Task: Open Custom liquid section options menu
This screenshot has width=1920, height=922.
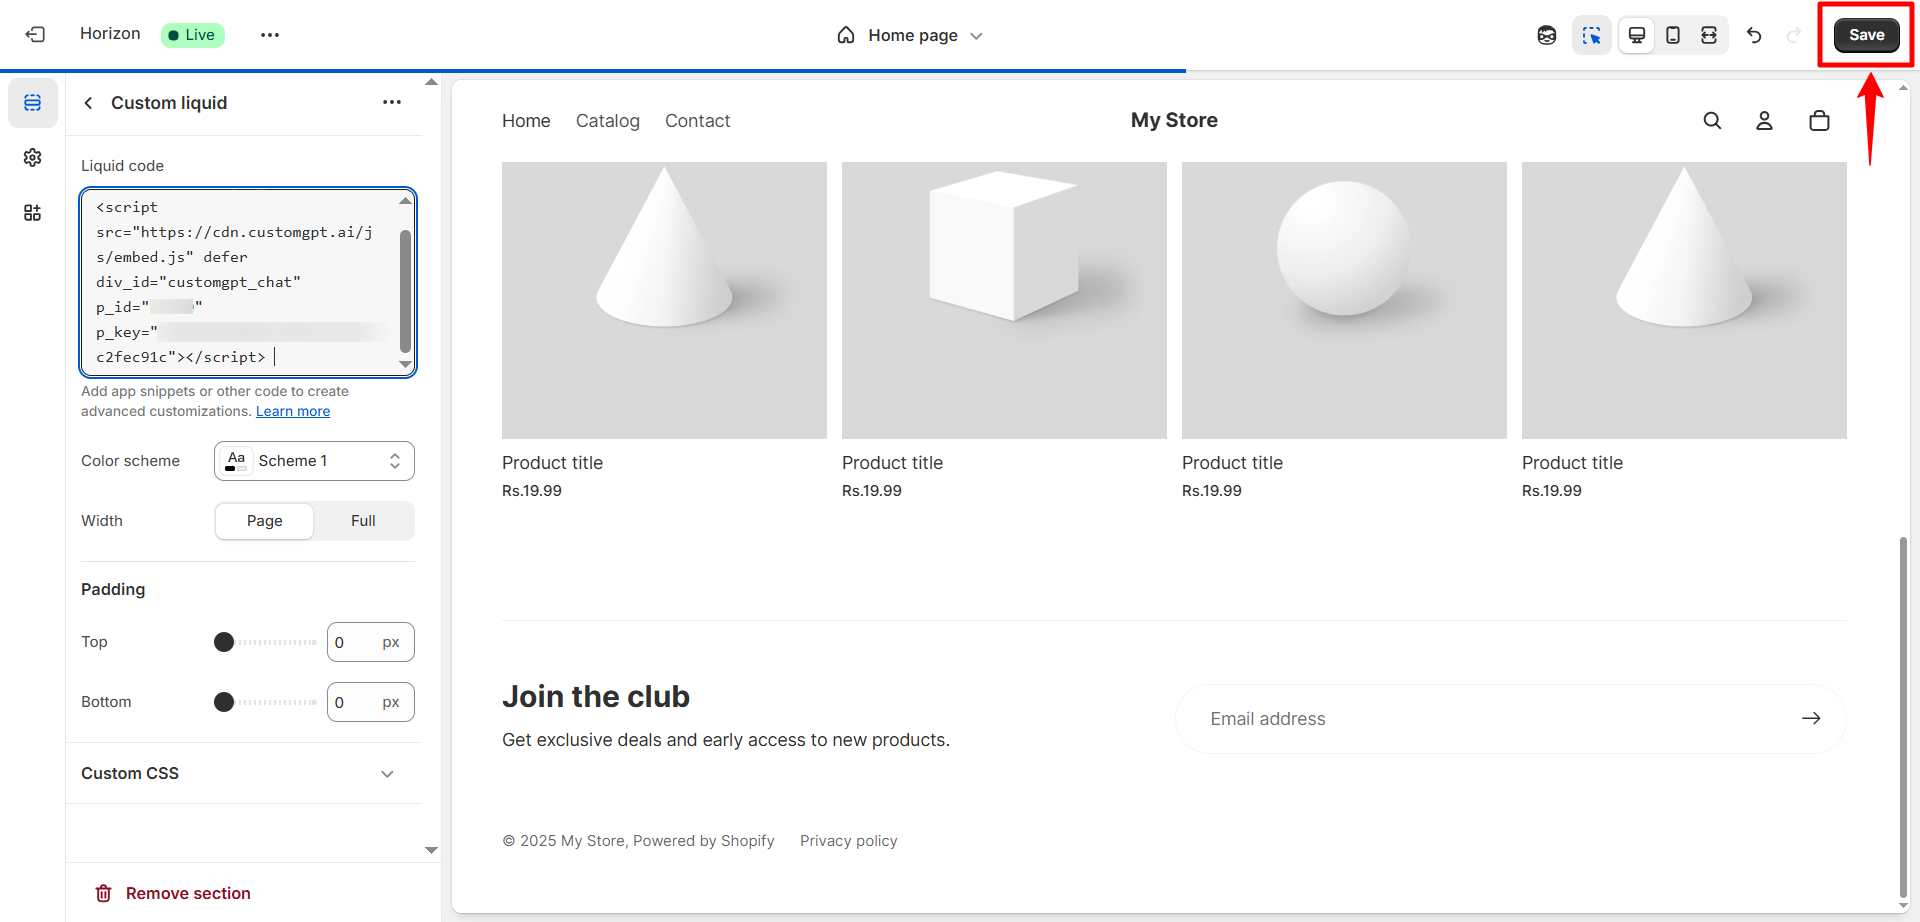Action: point(392,102)
